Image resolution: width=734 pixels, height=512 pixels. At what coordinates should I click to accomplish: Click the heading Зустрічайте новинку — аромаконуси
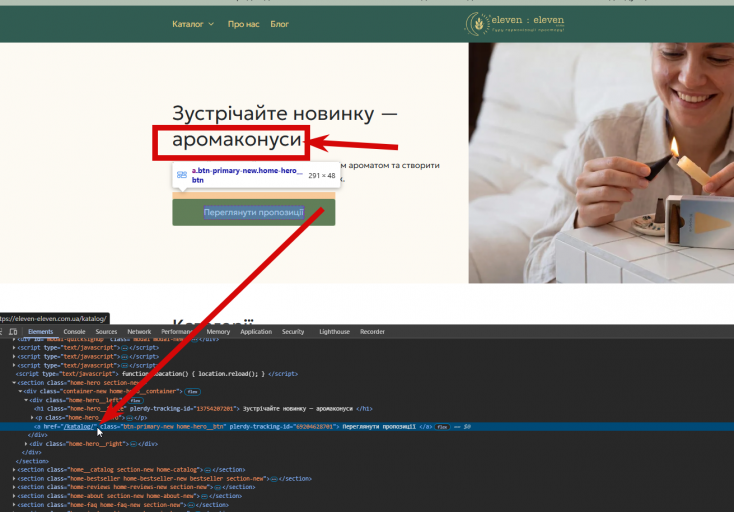pos(285,126)
